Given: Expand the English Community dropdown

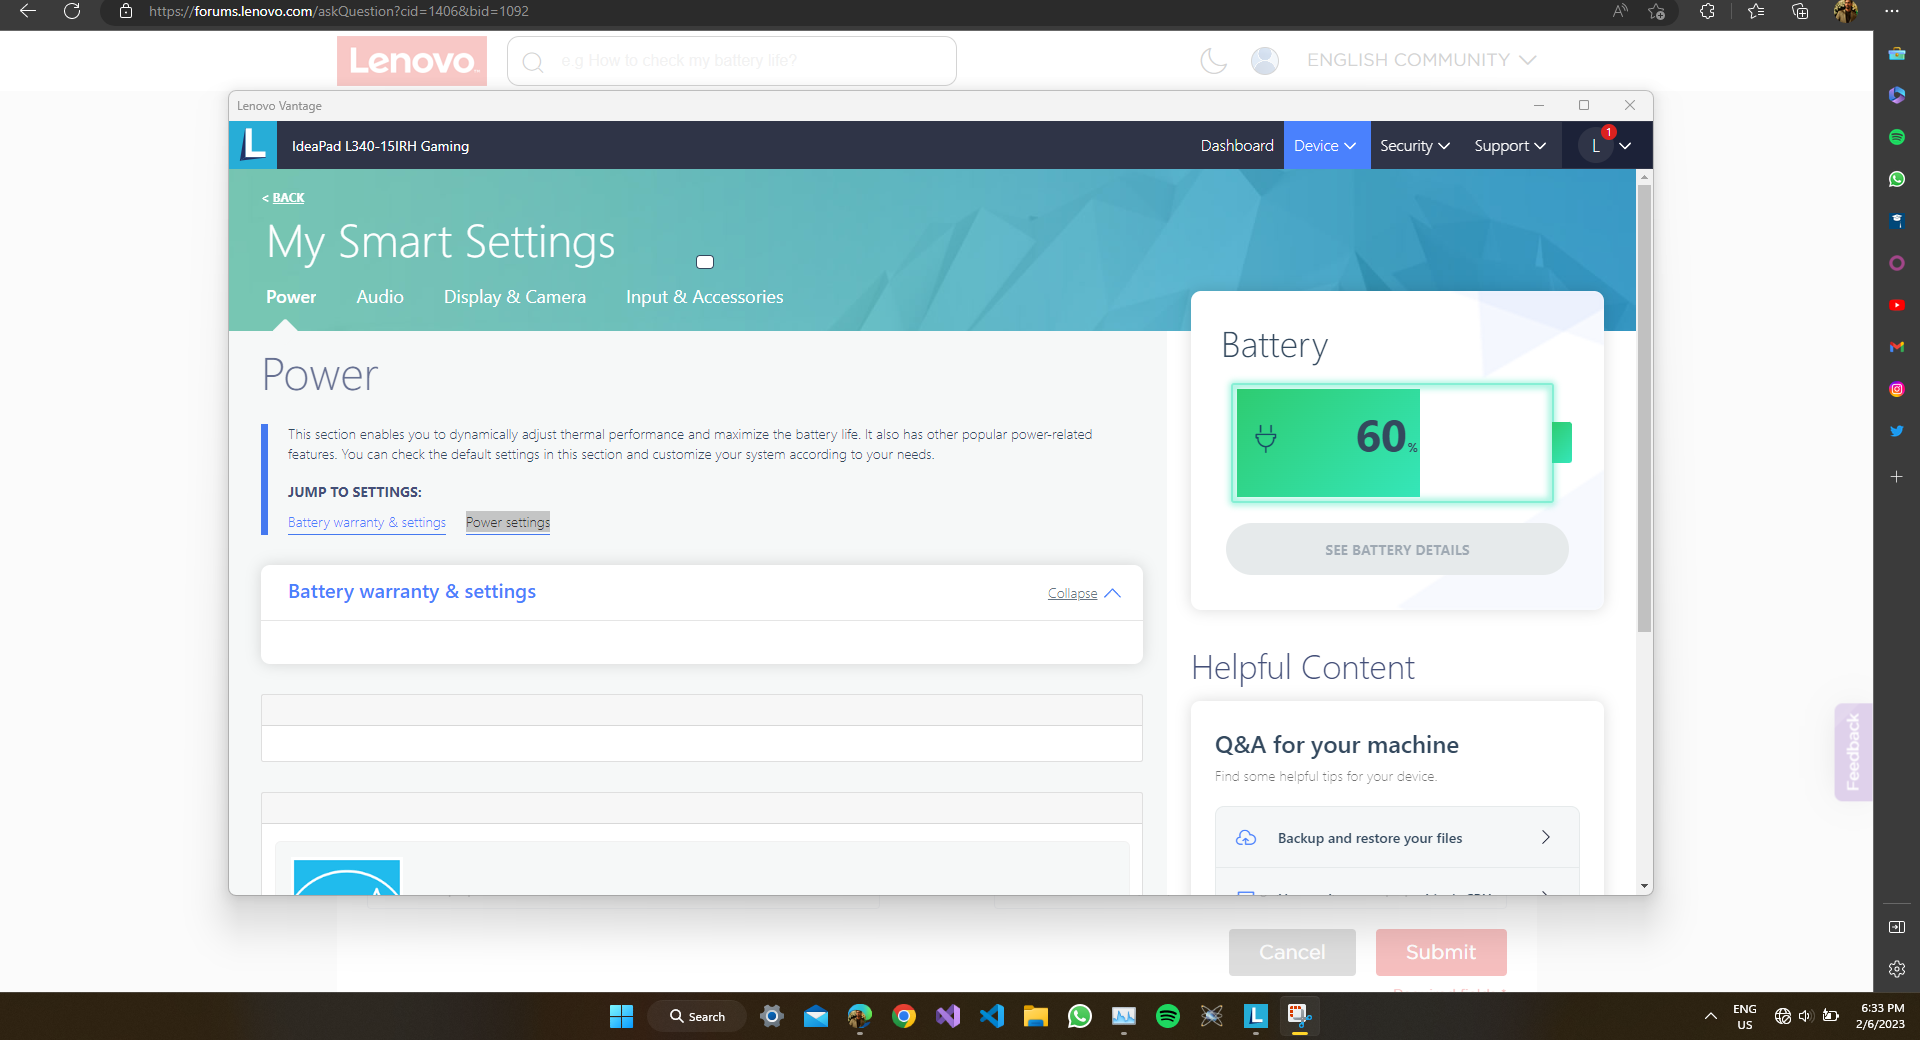Looking at the screenshot, I should [x=1421, y=60].
